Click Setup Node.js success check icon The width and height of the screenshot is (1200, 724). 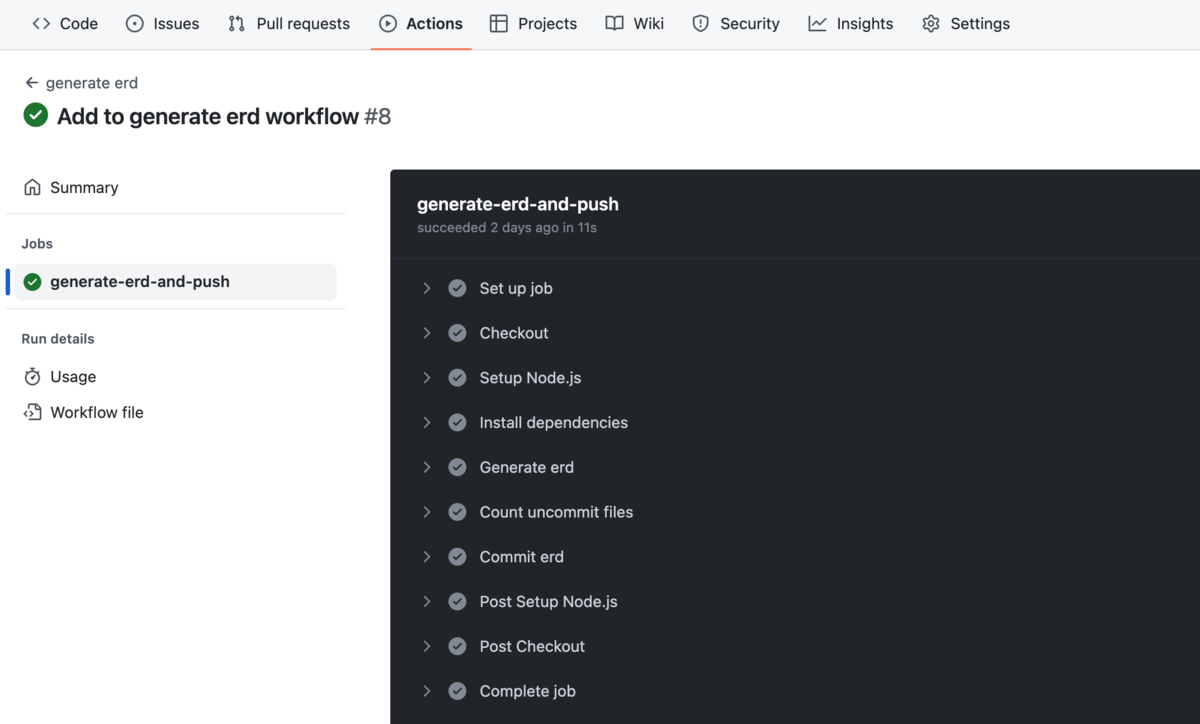click(x=457, y=378)
